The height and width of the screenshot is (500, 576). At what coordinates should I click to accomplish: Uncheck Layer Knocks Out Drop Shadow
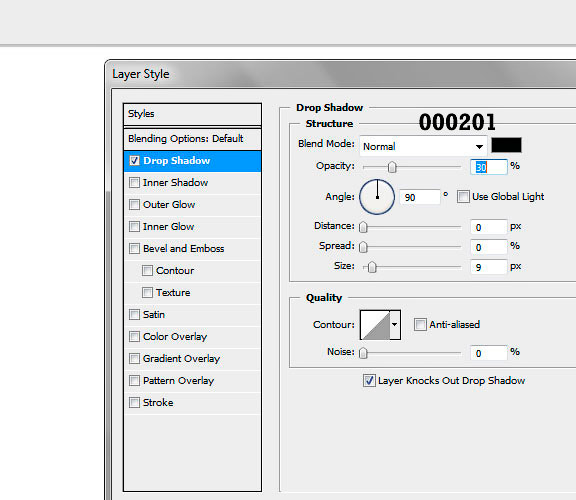pos(369,380)
